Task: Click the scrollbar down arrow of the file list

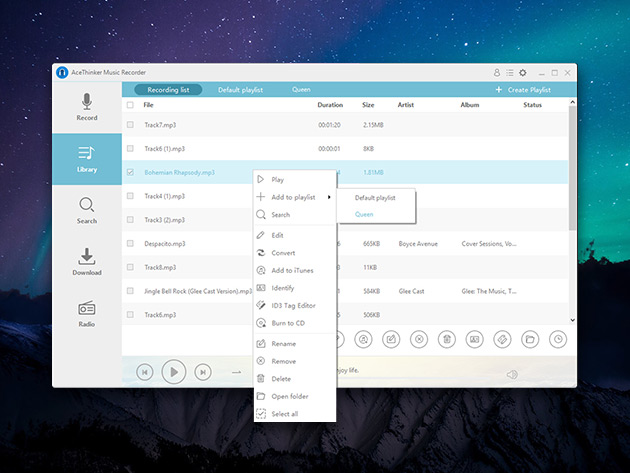Action: 573,320
